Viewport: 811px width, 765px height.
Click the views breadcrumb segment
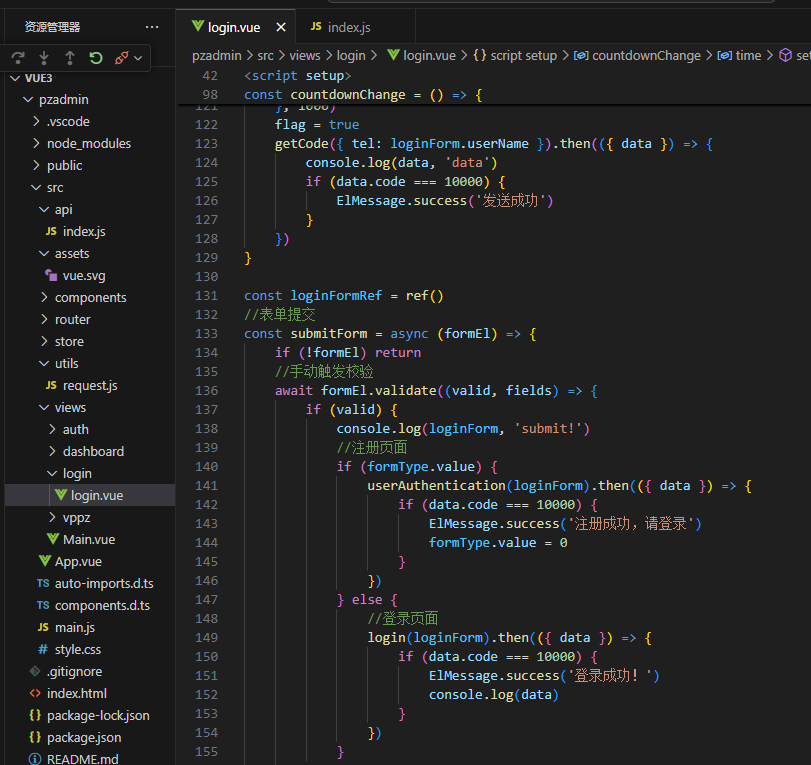pos(305,55)
